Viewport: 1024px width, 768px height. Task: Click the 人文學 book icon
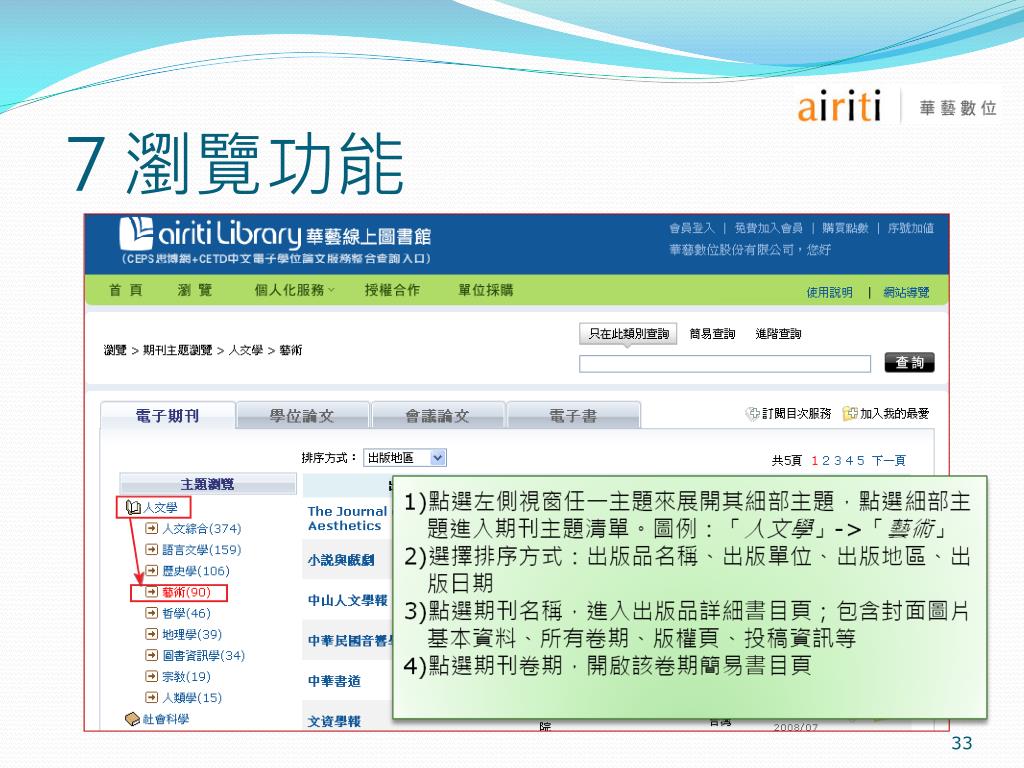pyautogui.click(x=133, y=507)
